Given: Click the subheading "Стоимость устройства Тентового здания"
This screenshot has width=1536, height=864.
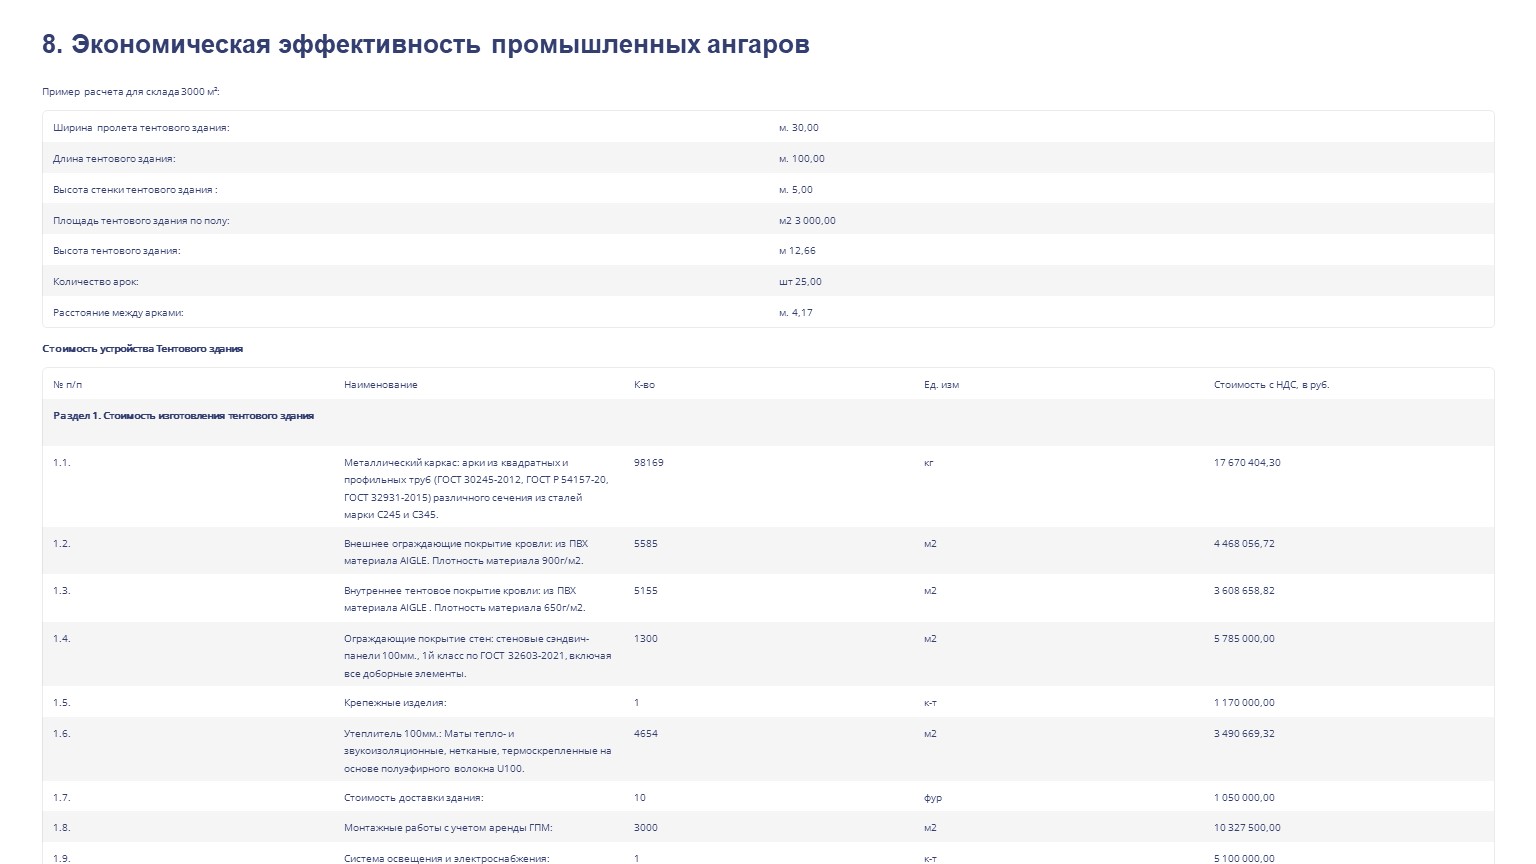Looking at the screenshot, I should (142, 349).
